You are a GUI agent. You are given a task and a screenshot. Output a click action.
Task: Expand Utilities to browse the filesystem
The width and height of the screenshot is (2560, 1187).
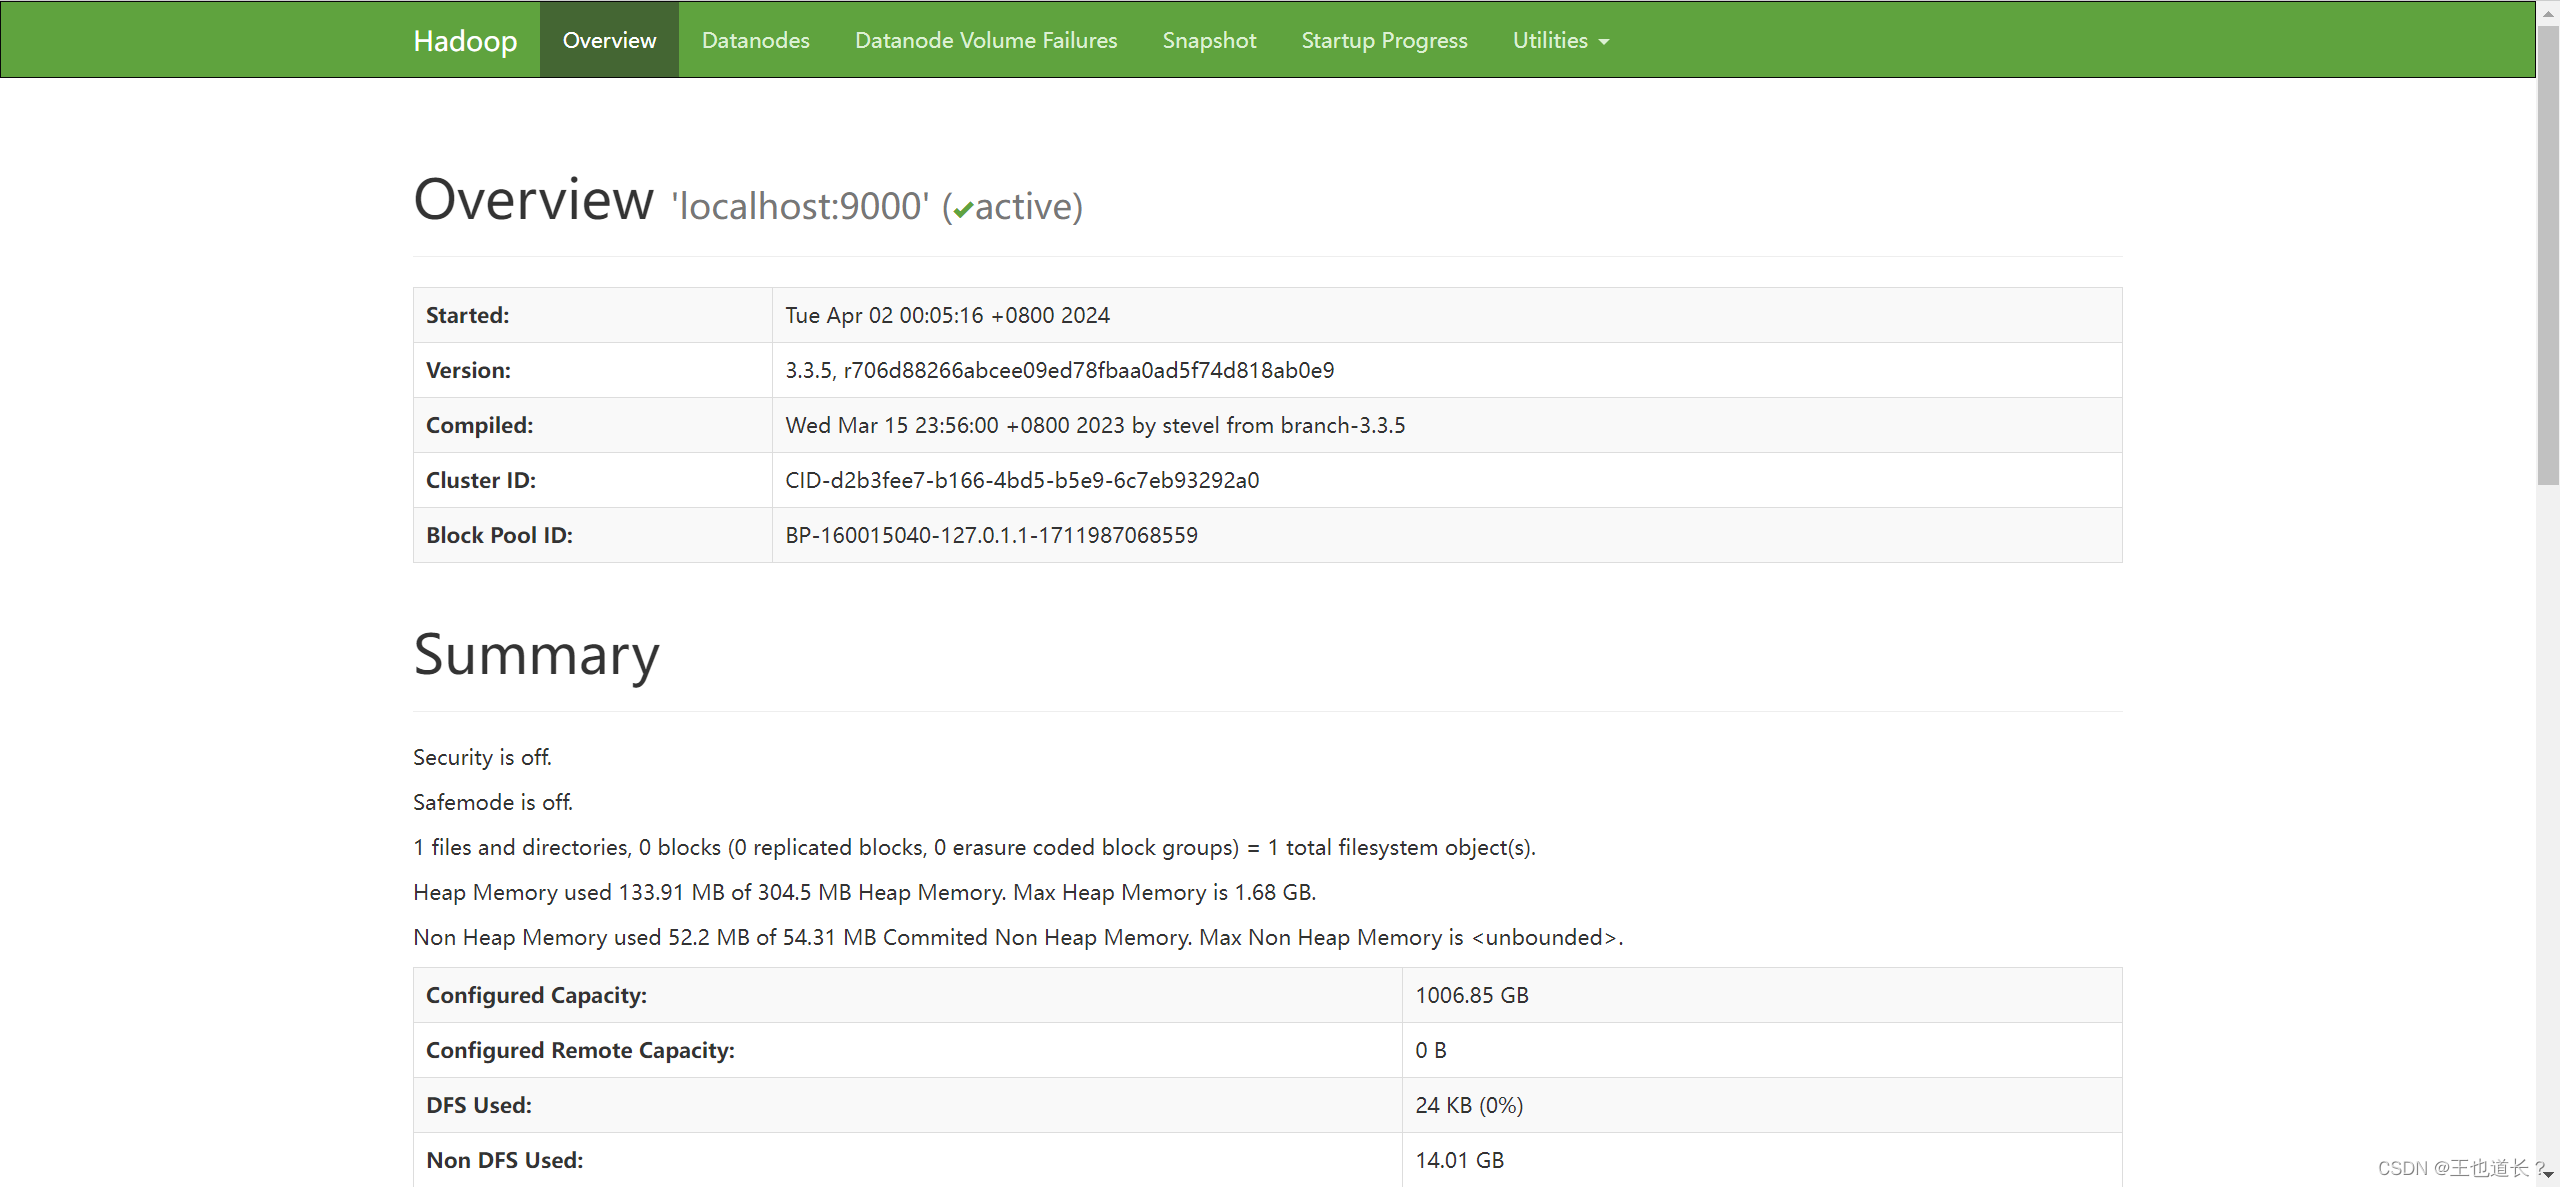pyautogui.click(x=1553, y=40)
